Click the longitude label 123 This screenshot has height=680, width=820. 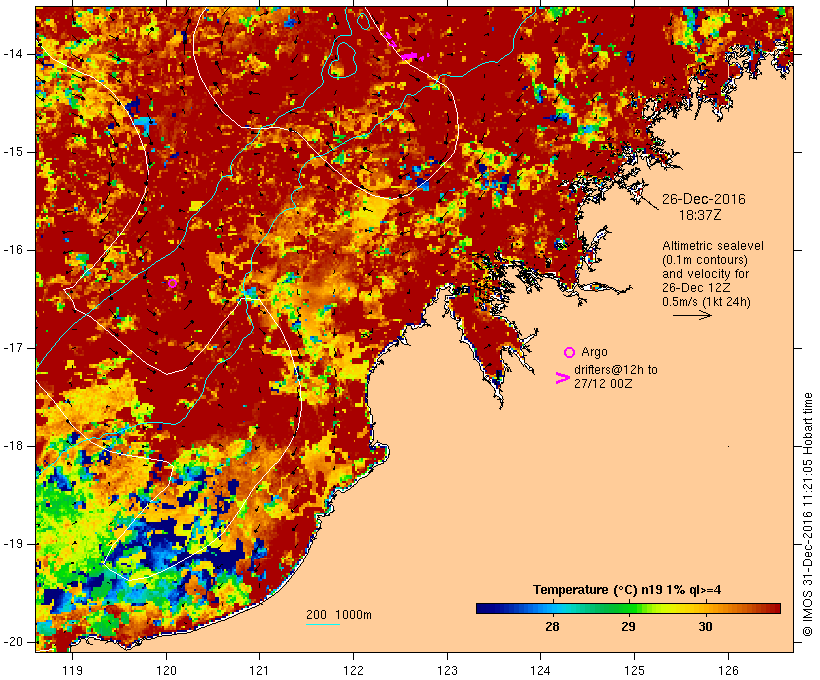click(447, 670)
